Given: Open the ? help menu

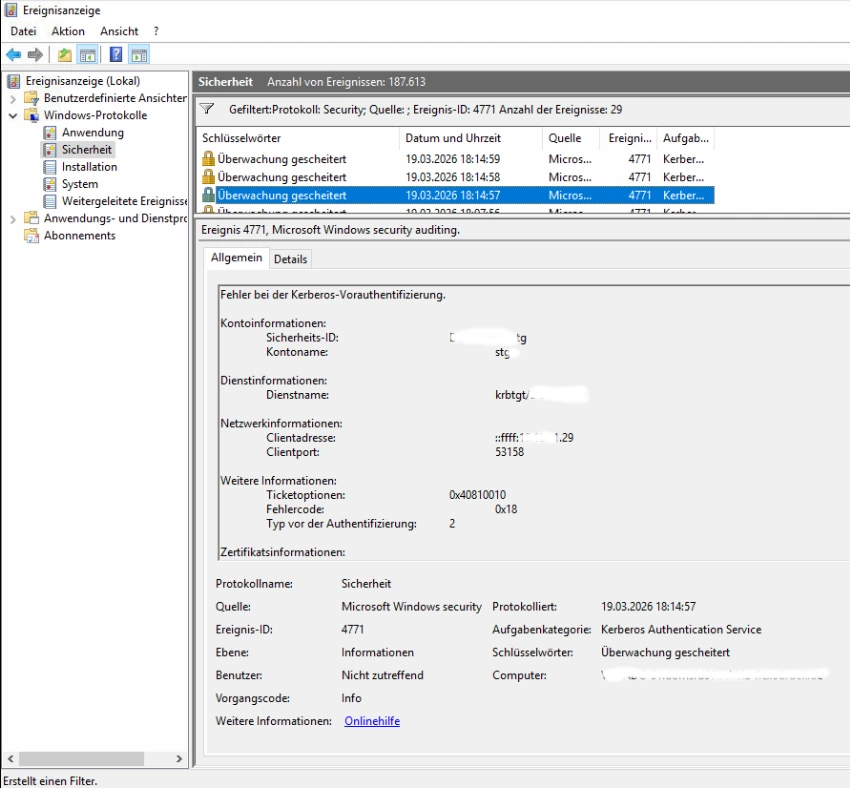Looking at the screenshot, I should point(156,31).
